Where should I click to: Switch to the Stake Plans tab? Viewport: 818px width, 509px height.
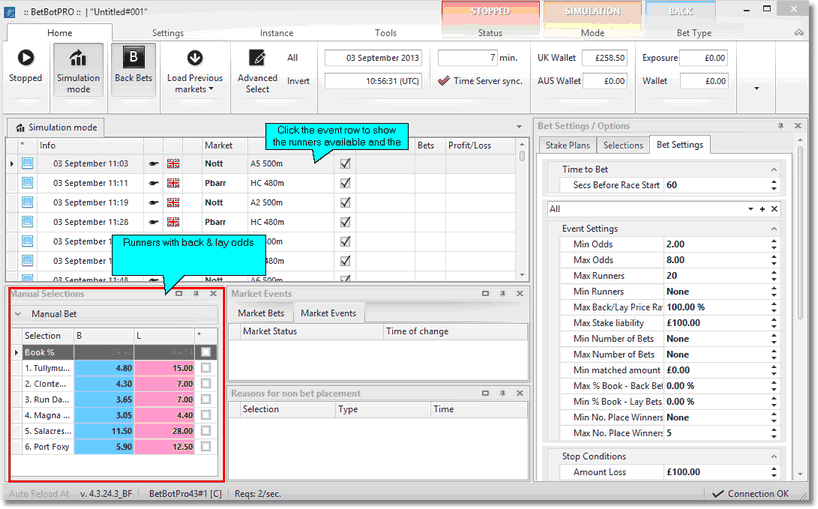(568, 146)
